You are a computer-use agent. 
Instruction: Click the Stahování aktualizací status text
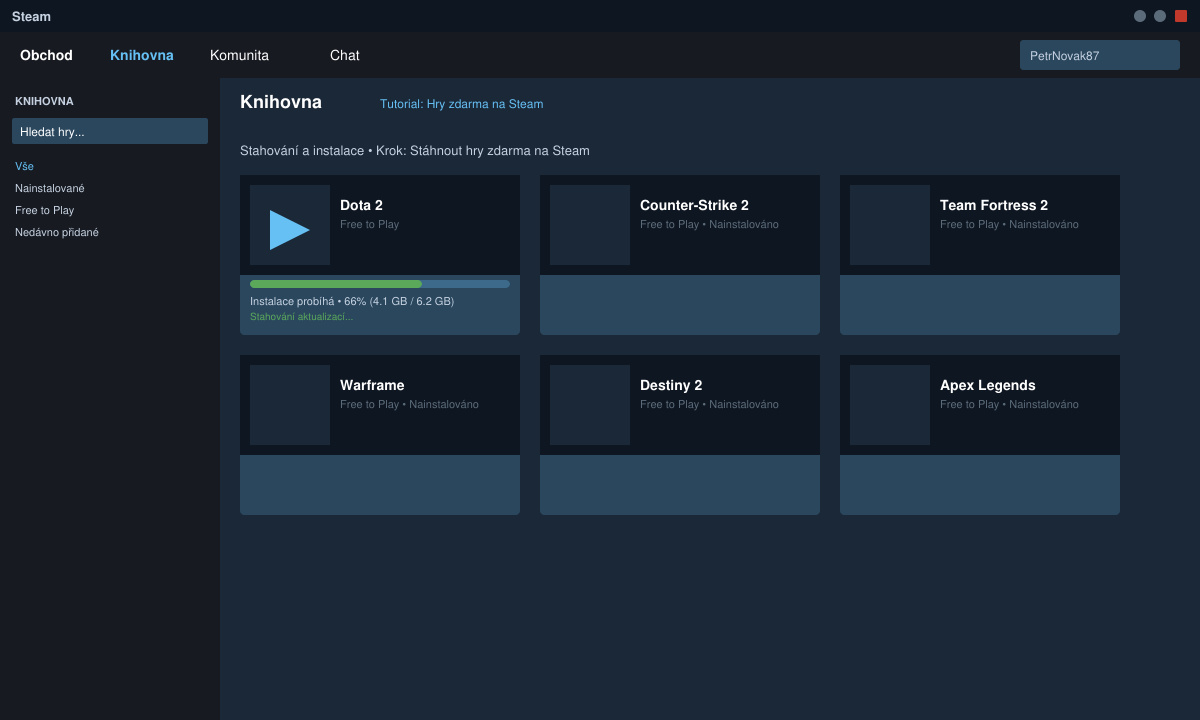tap(301, 316)
